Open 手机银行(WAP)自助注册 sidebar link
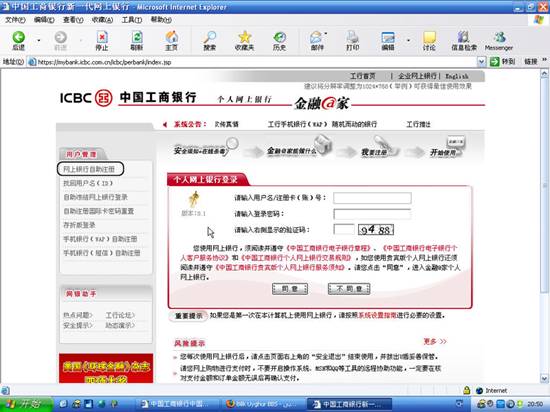Screen dimensions: 550x412 [x=100, y=239]
